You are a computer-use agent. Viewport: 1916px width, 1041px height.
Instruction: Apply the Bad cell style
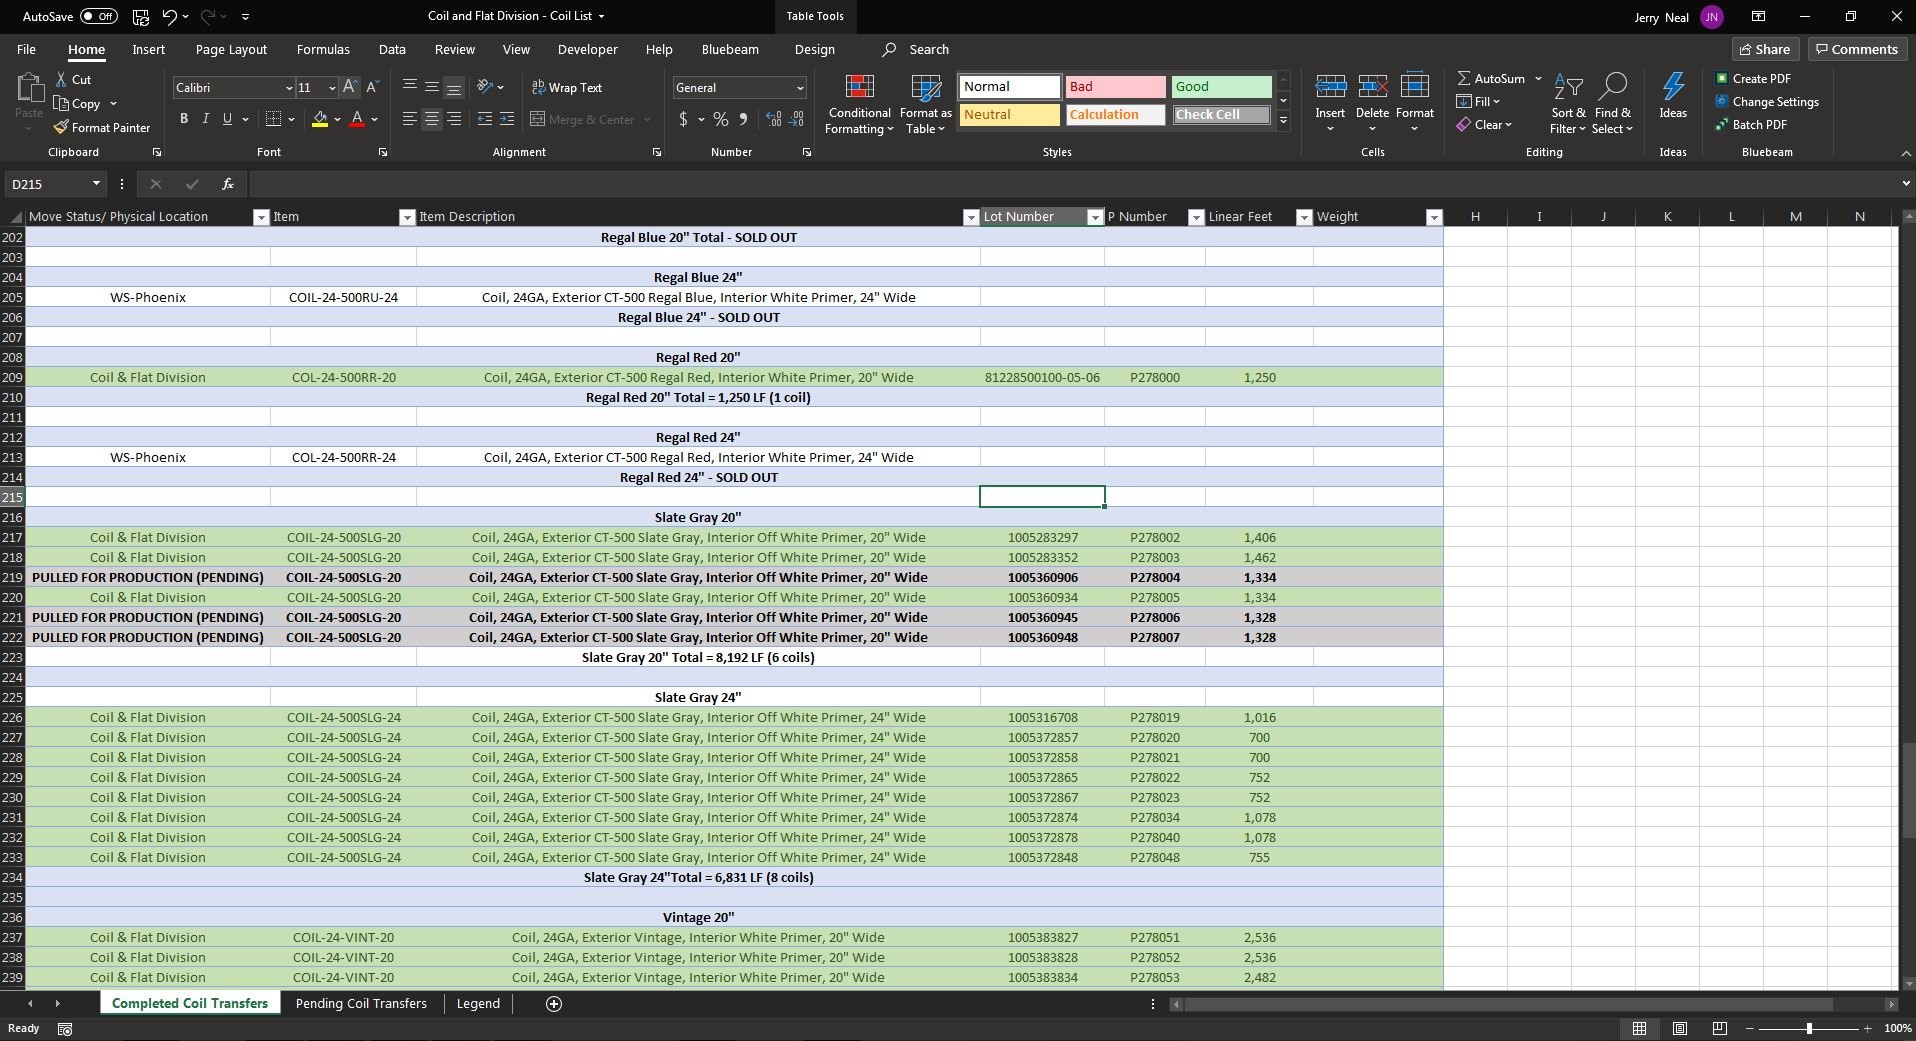pyautogui.click(x=1115, y=87)
